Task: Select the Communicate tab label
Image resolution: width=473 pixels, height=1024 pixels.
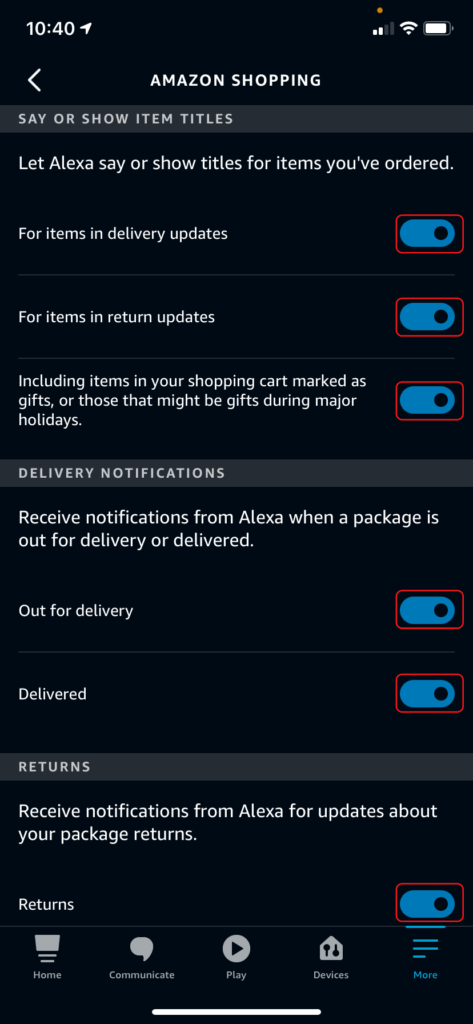Action: (x=142, y=975)
